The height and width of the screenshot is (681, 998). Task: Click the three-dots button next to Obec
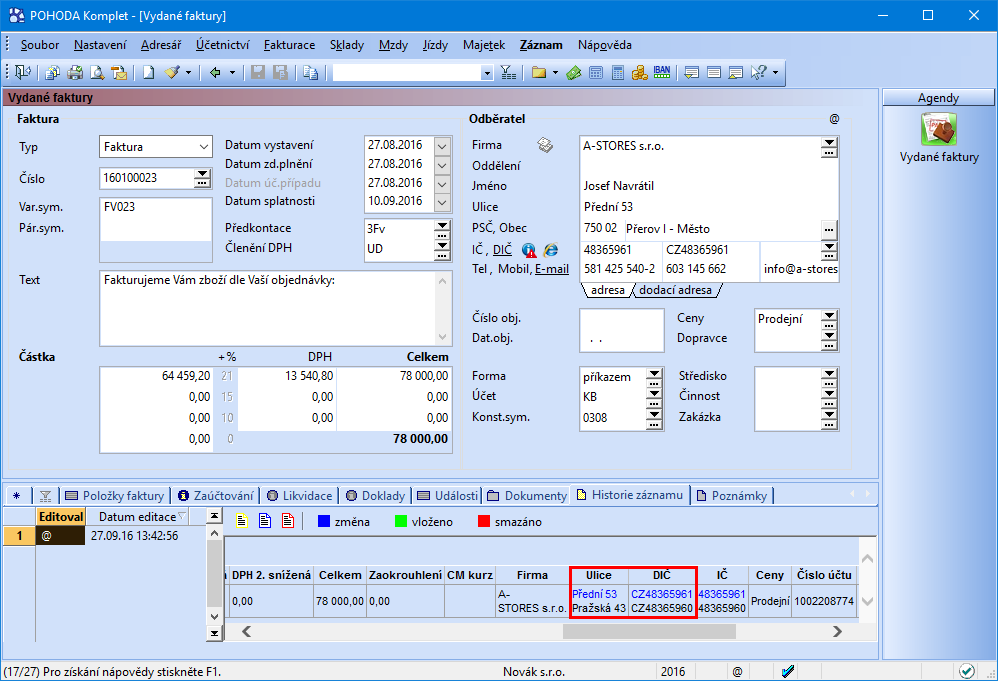pos(829,229)
